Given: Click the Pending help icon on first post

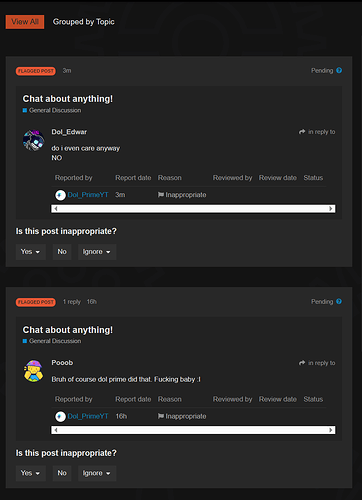Looking at the screenshot, I should (x=339, y=70).
